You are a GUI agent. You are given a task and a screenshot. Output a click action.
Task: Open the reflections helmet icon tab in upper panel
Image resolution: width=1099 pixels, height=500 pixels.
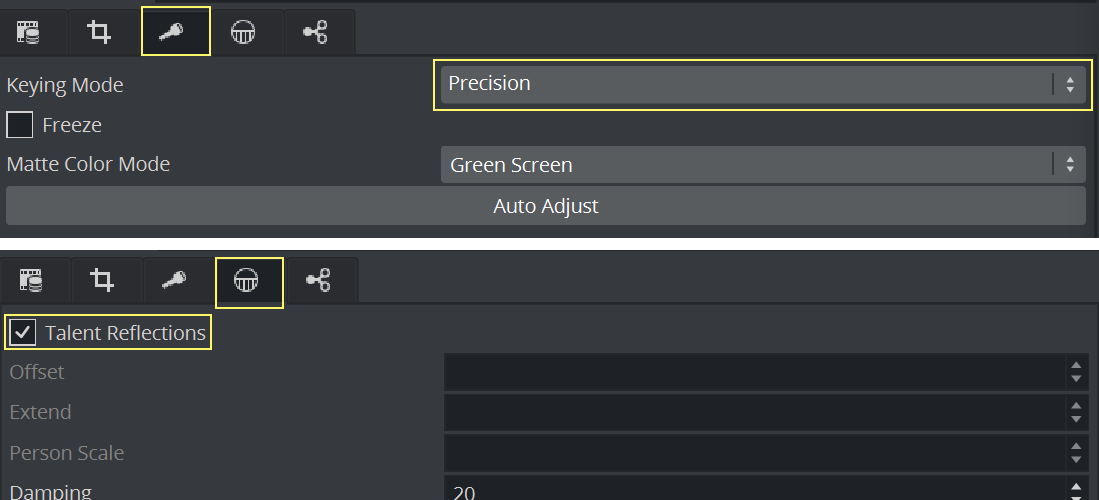point(243,32)
